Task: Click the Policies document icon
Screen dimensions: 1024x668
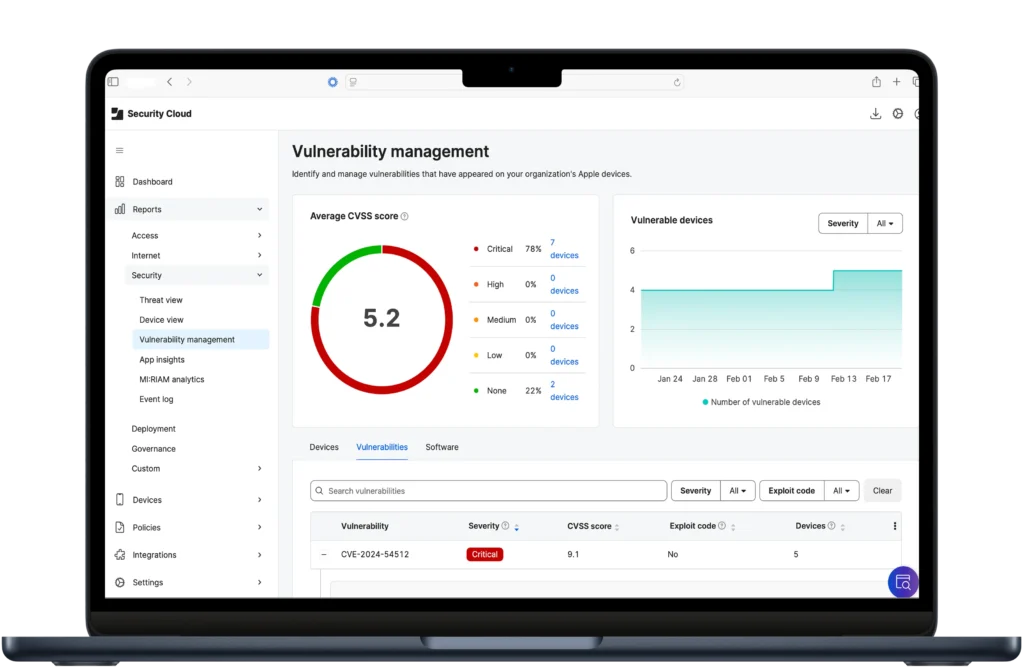Action: point(120,527)
